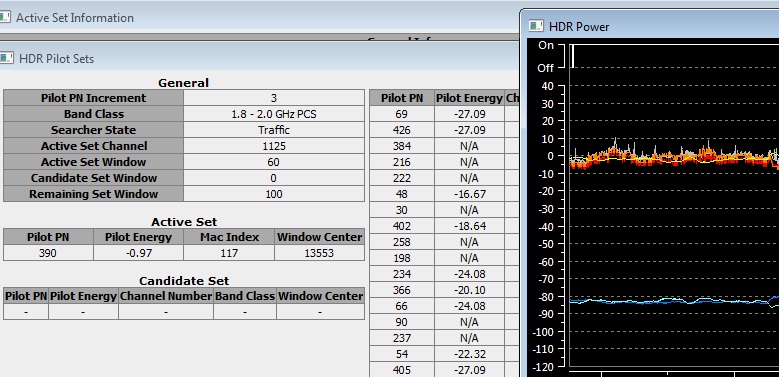Image resolution: width=779 pixels, height=377 pixels.
Task: Select the HDR Pilot Sets title bar
Action: pos(259,58)
